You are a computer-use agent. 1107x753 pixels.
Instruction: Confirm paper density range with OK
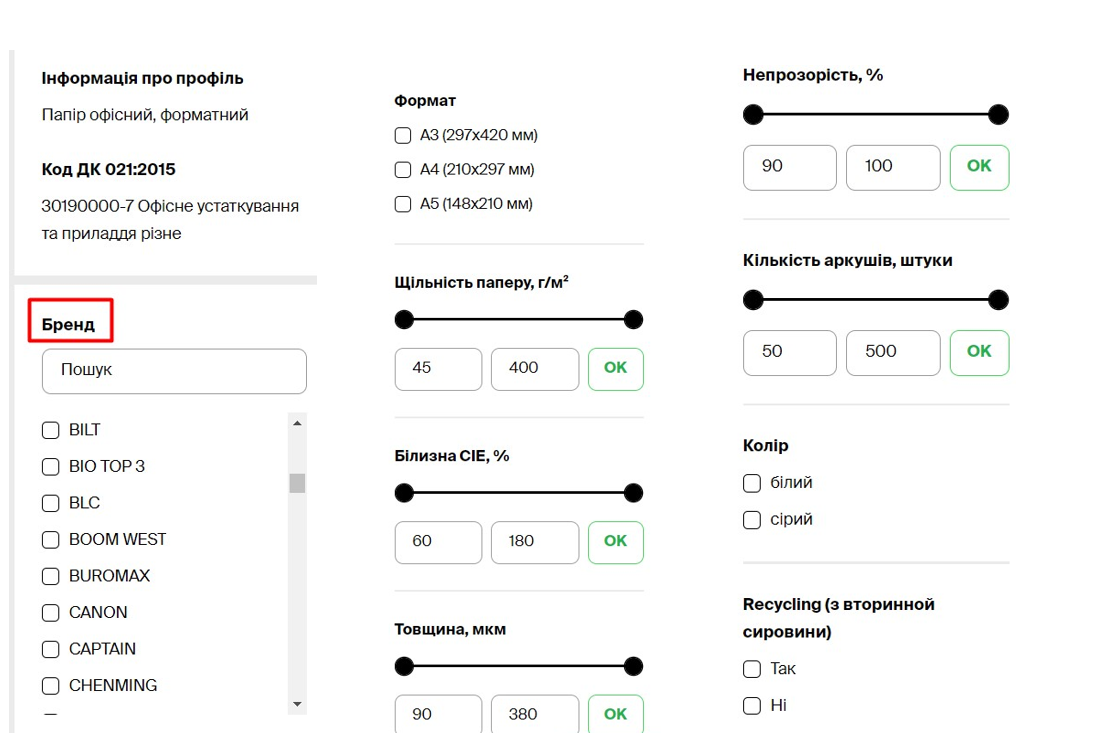pos(615,368)
